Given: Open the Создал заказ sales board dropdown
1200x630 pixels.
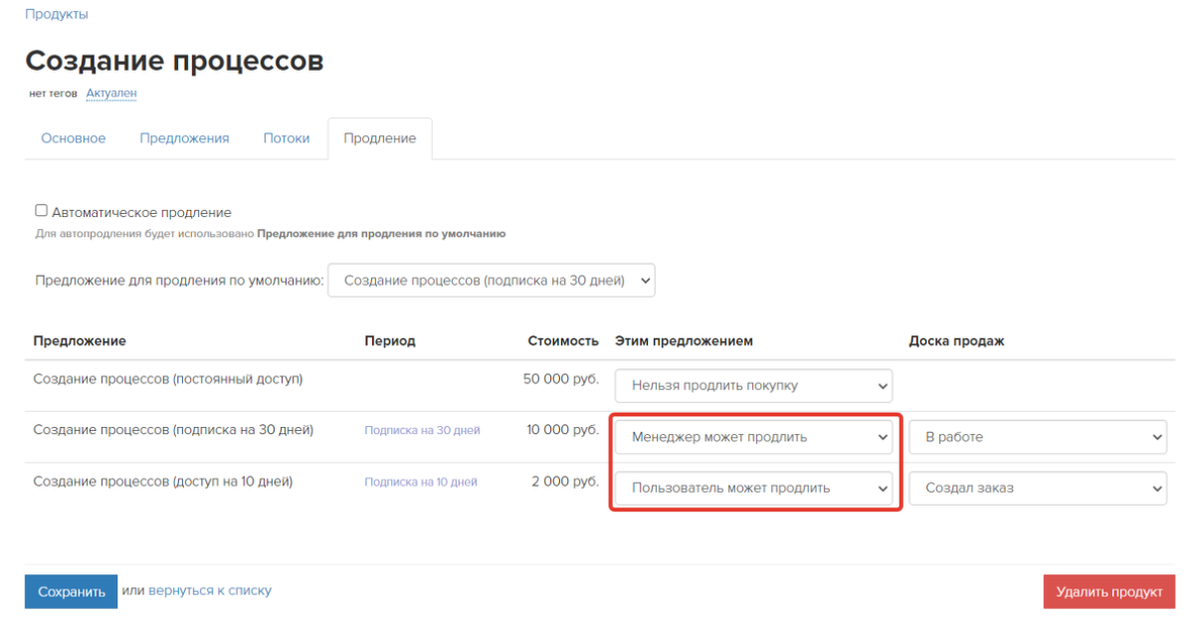Looking at the screenshot, I should 1038,488.
